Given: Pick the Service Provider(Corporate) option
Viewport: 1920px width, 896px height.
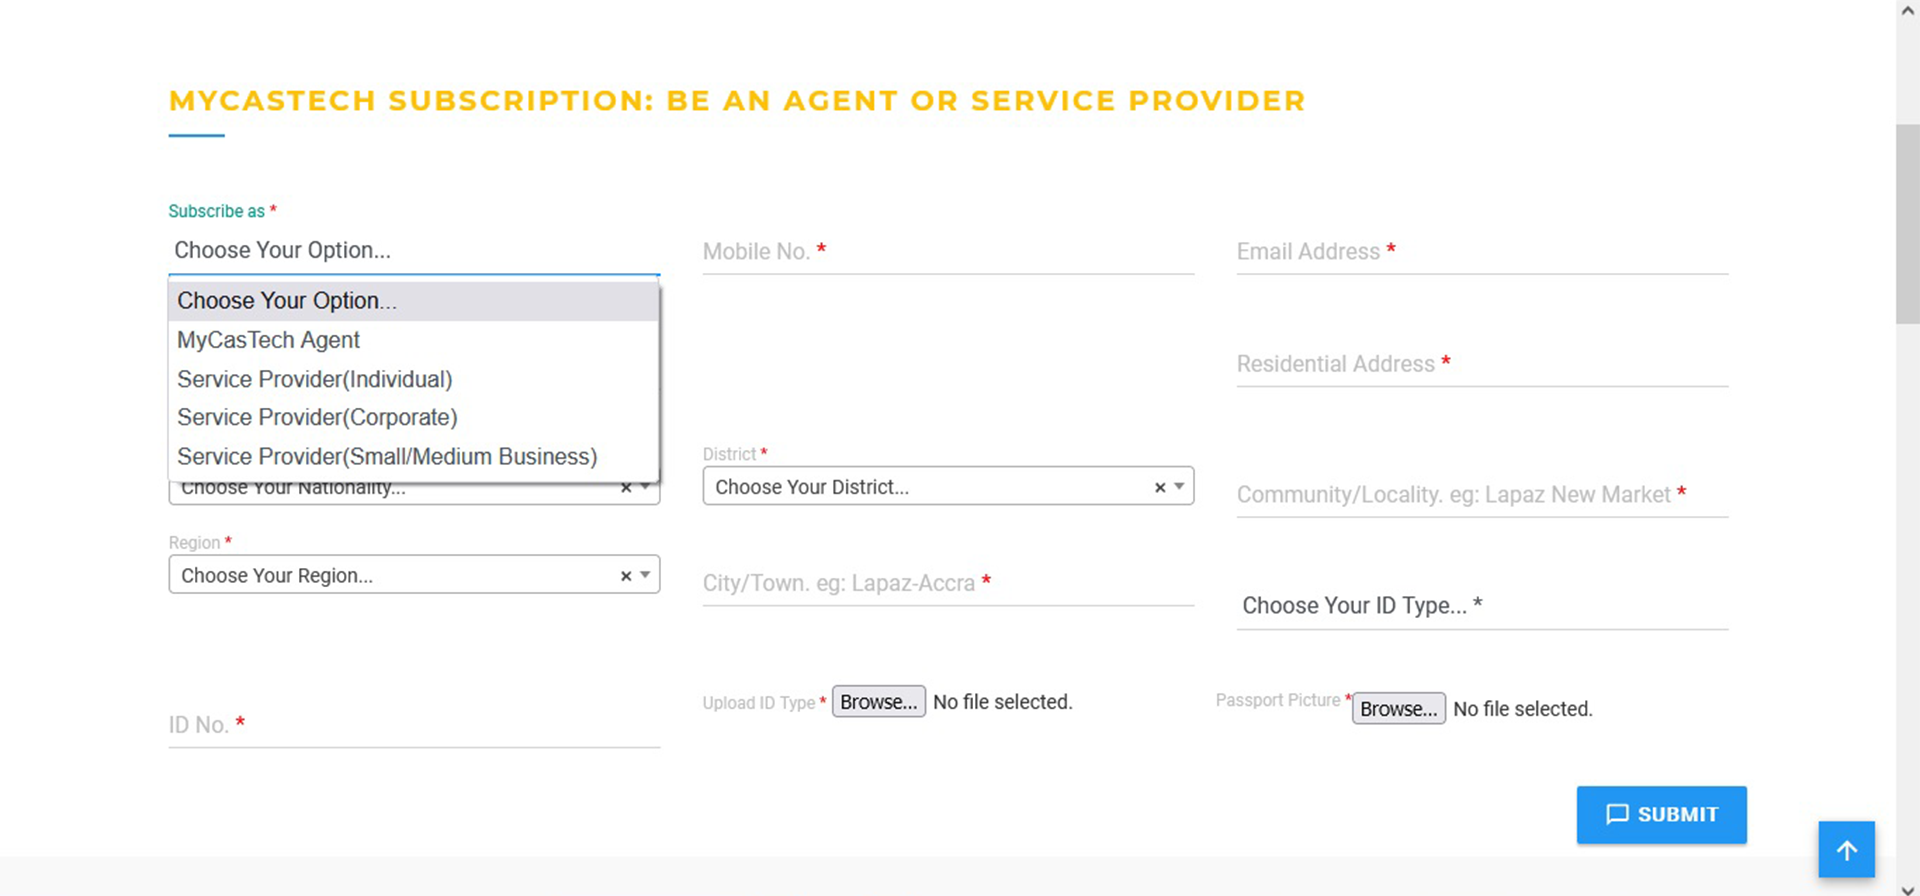Looking at the screenshot, I should point(317,417).
